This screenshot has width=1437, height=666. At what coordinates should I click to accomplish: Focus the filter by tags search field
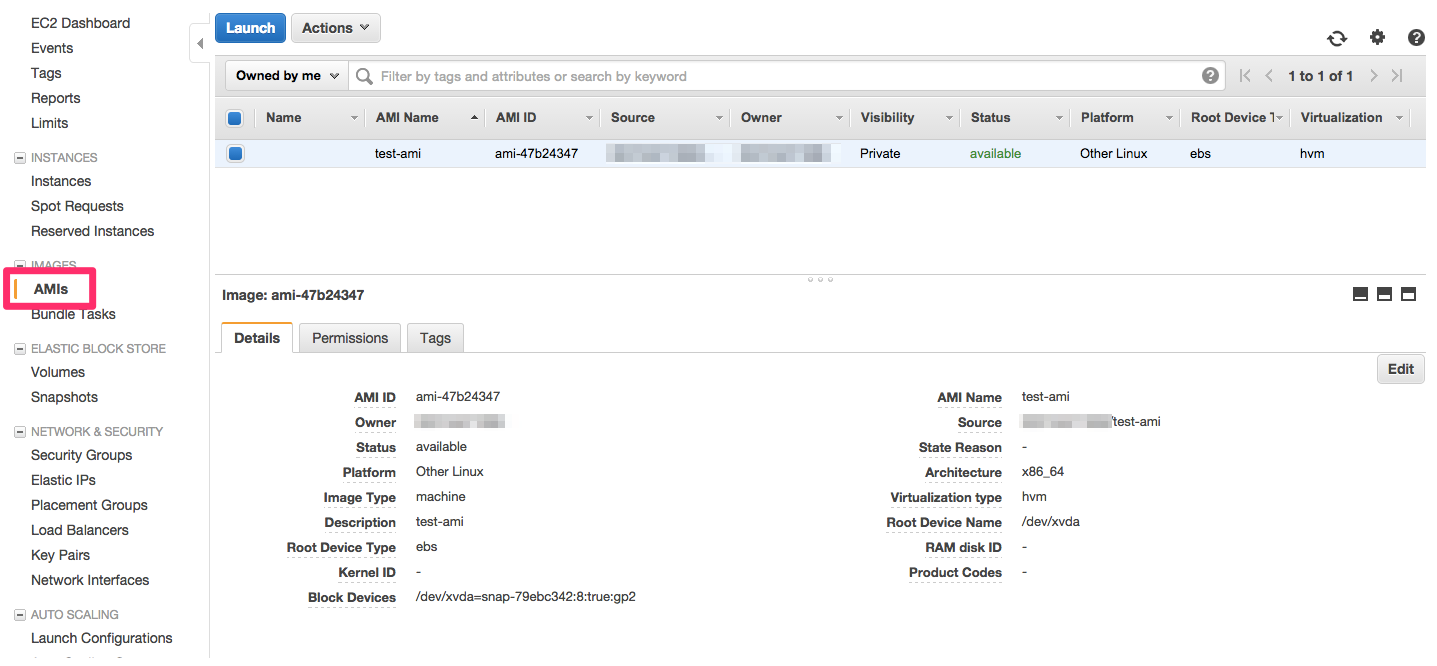pos(780,76)
